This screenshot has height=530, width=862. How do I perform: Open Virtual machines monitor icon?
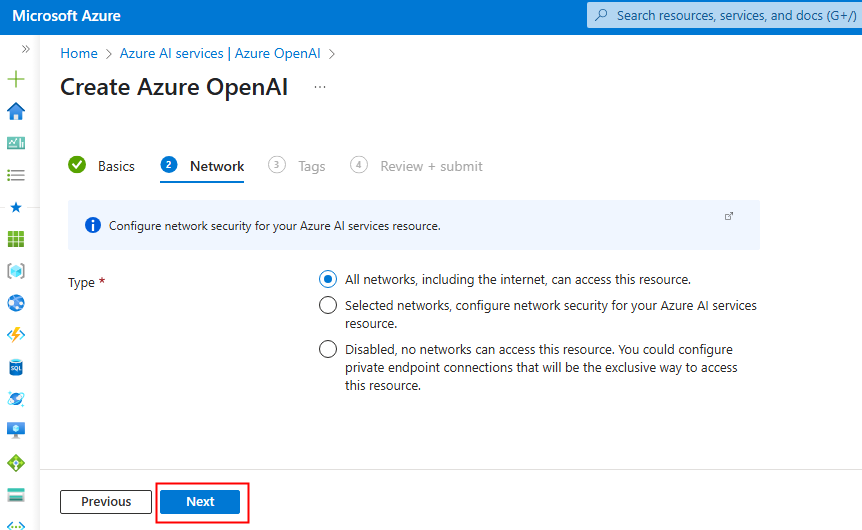(16, 430)
